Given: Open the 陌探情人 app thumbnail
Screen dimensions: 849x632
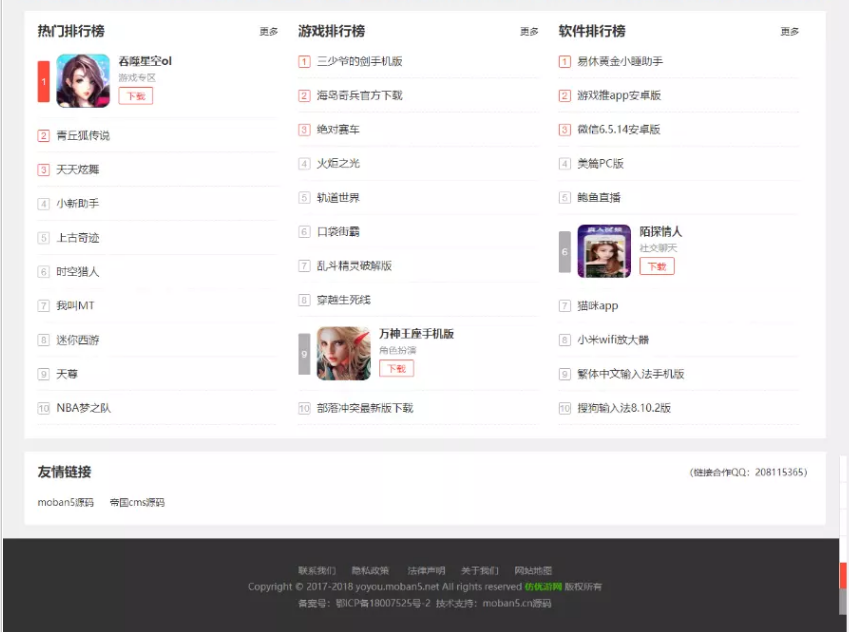Looking at the screenshot, I should 604,251.
